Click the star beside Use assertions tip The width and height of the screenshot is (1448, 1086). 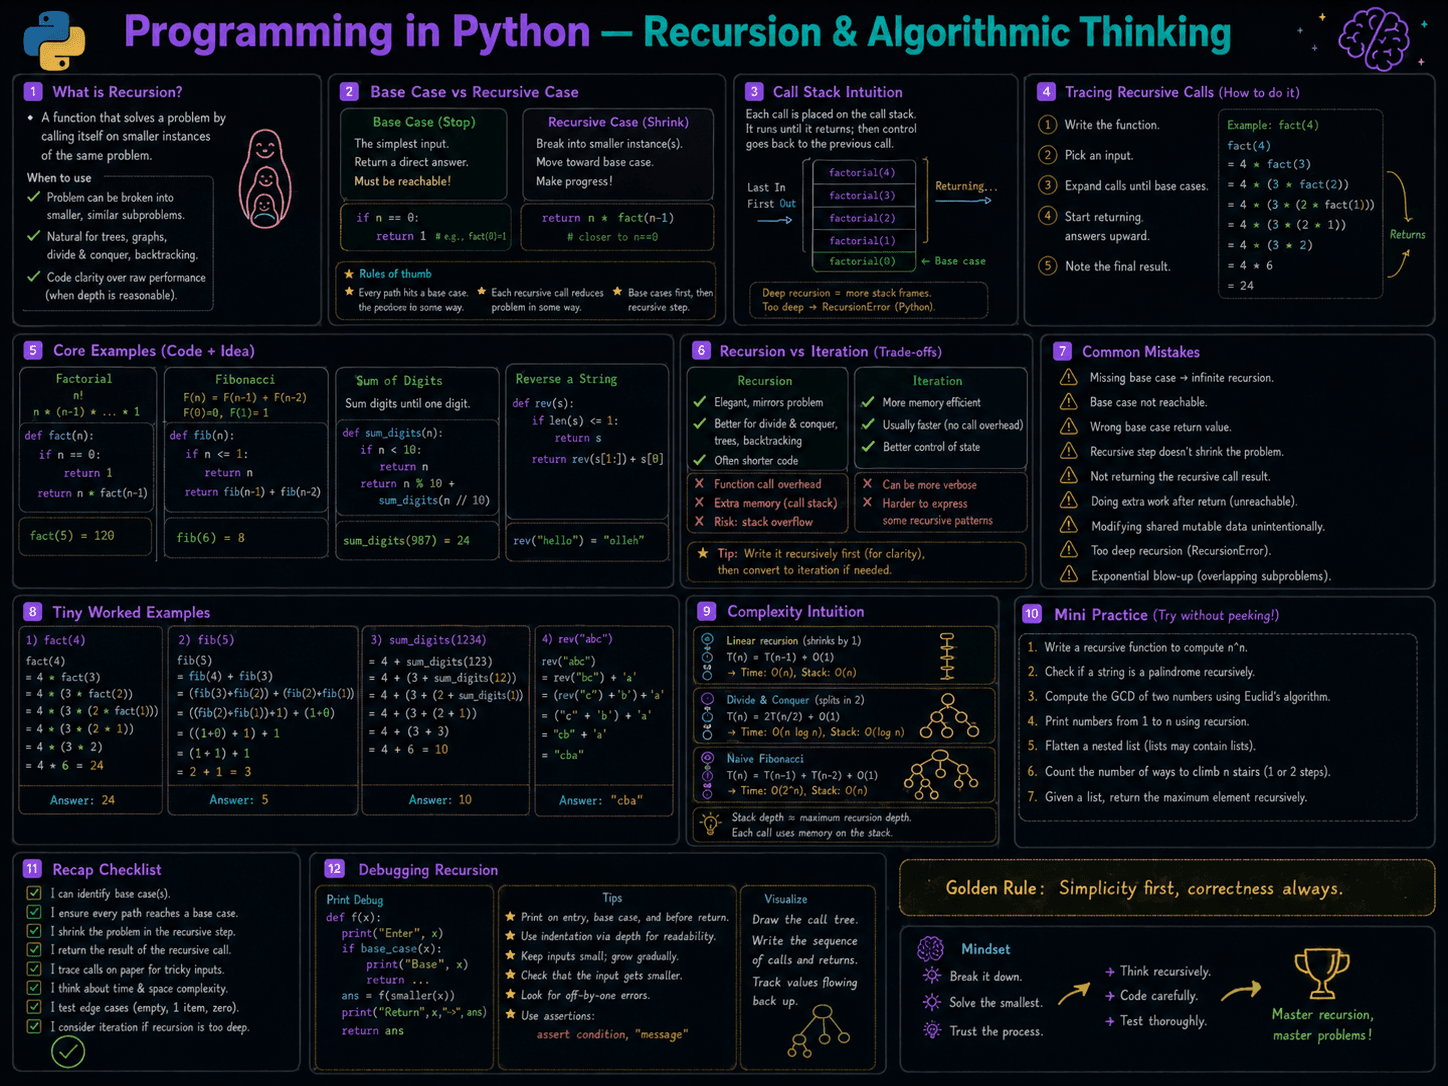click(510, 1015)
